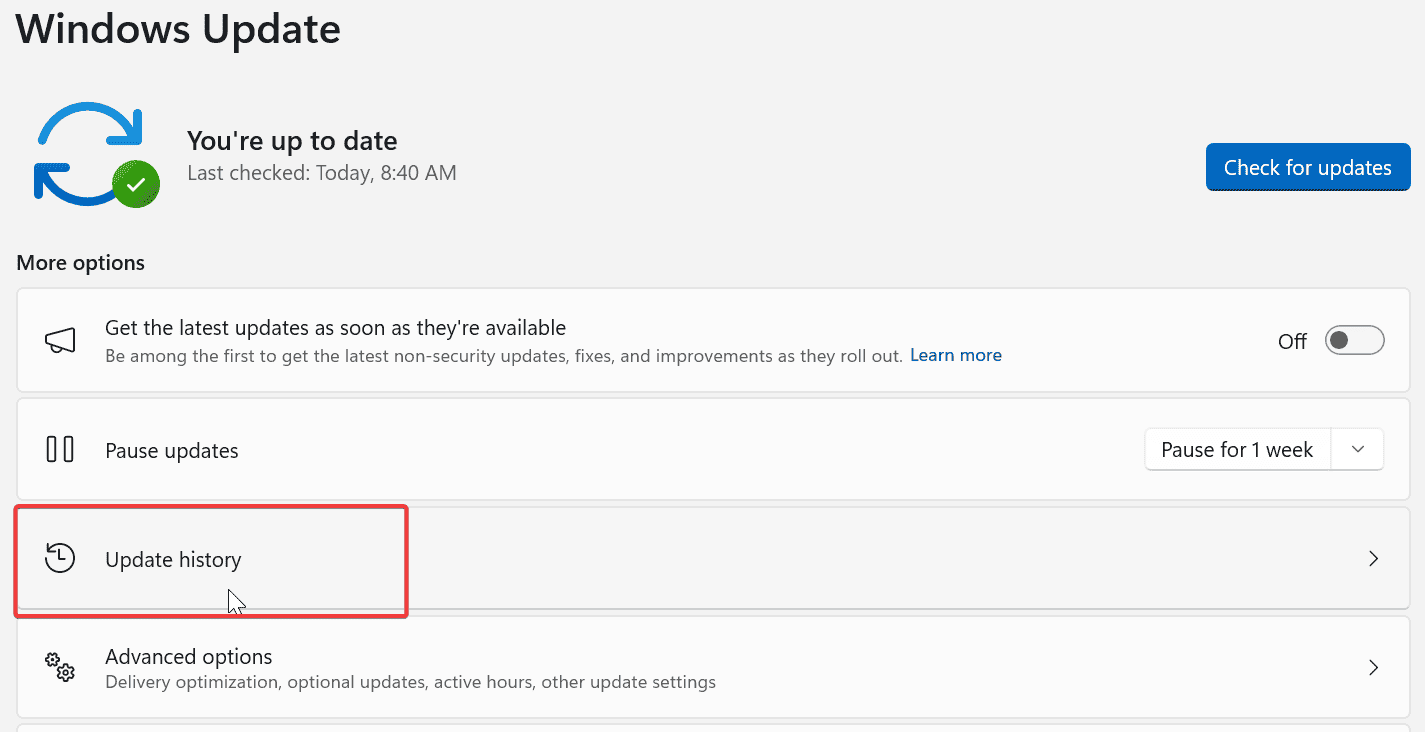Click 'Be among the first to get' description
1425x732 pixels.
[x=504, y=355]
